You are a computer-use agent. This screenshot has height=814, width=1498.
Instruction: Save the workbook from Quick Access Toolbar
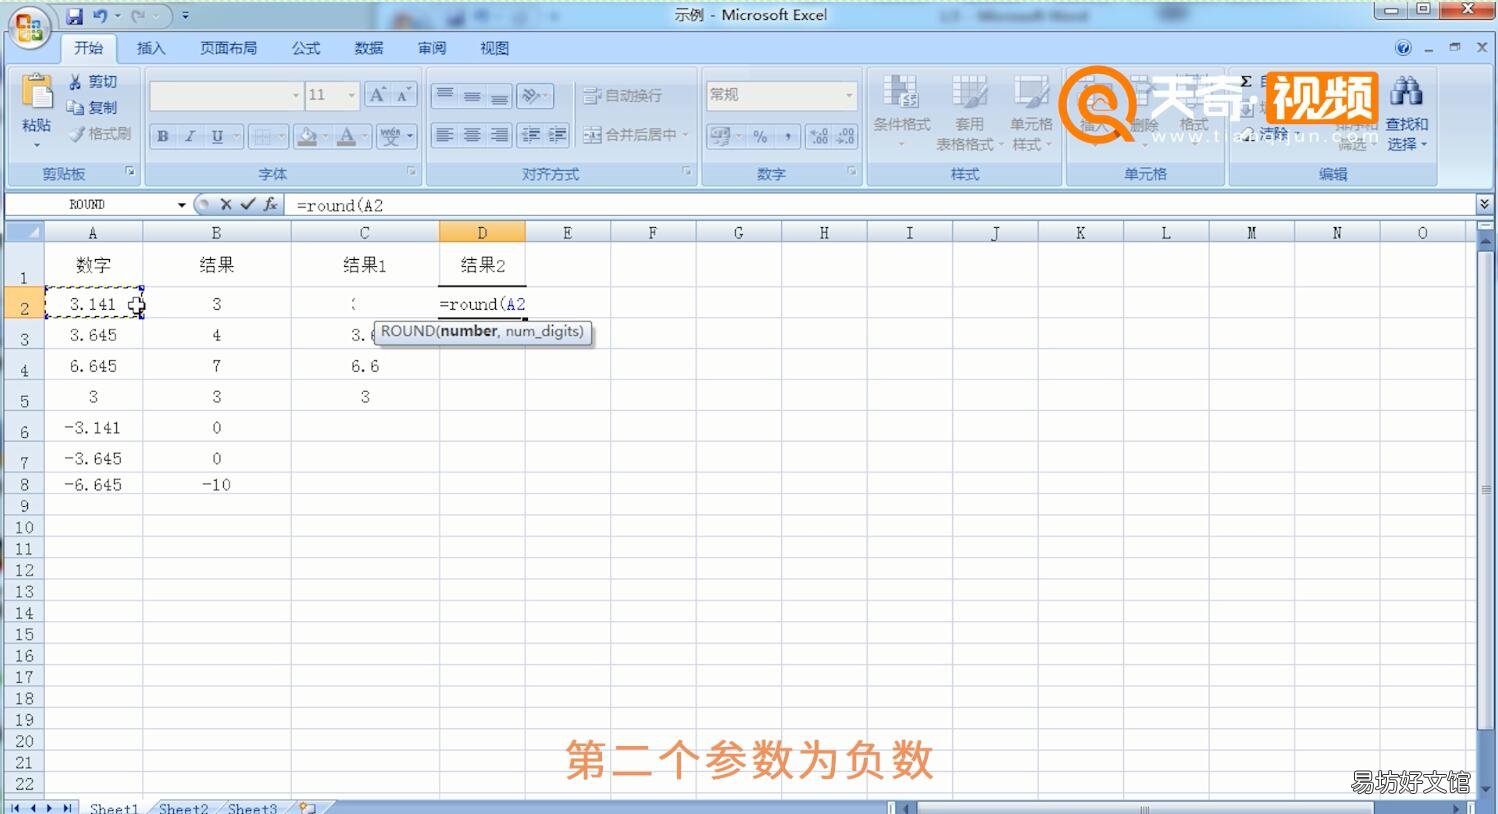[x=75, y=16]
